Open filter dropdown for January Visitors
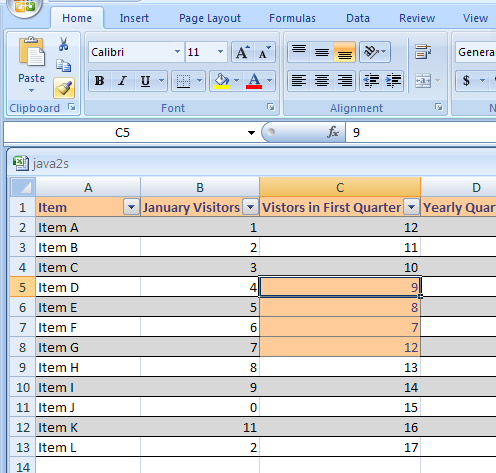This screenshot has width=496, height=473. pyautogui.click(x=251, y=207)
